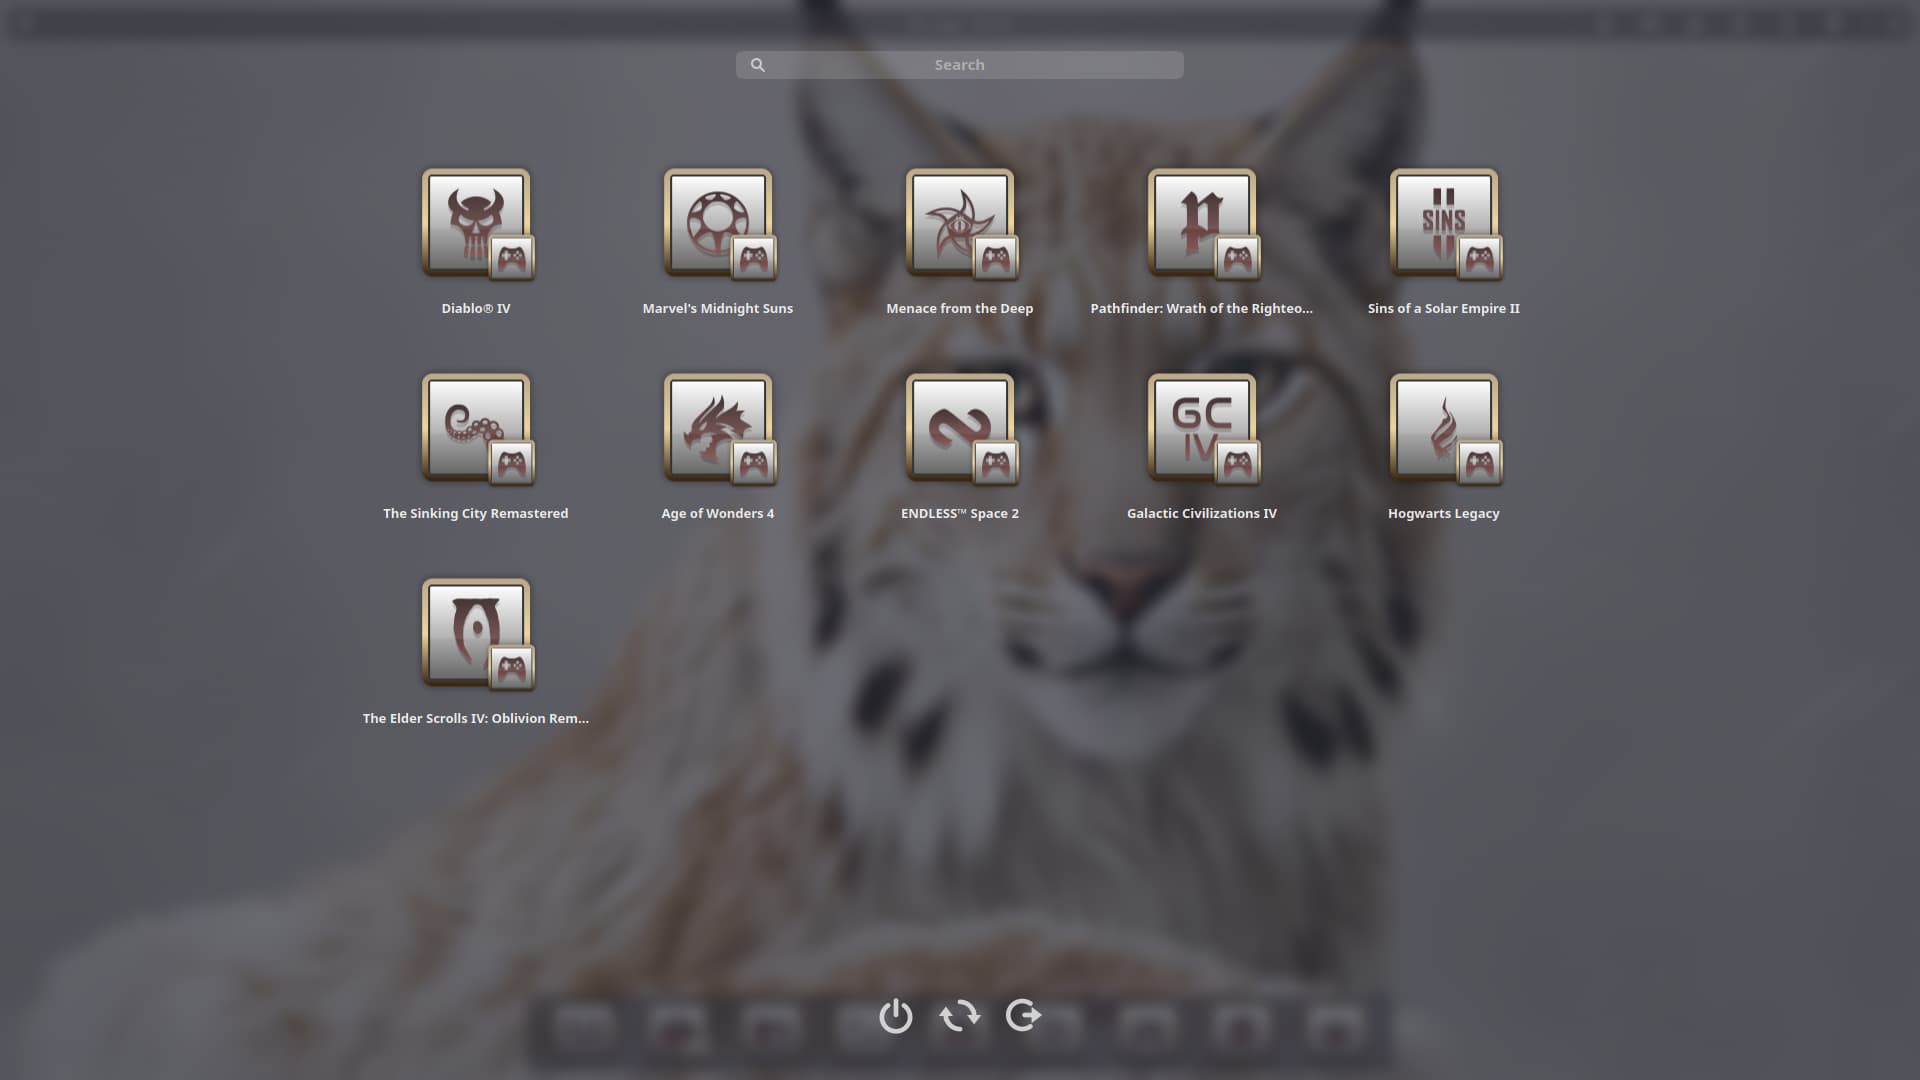Launch Hogwarts Legacy flame icon
Image resolution: width=1920 pixels, height=1080 pixels.
1443,429
